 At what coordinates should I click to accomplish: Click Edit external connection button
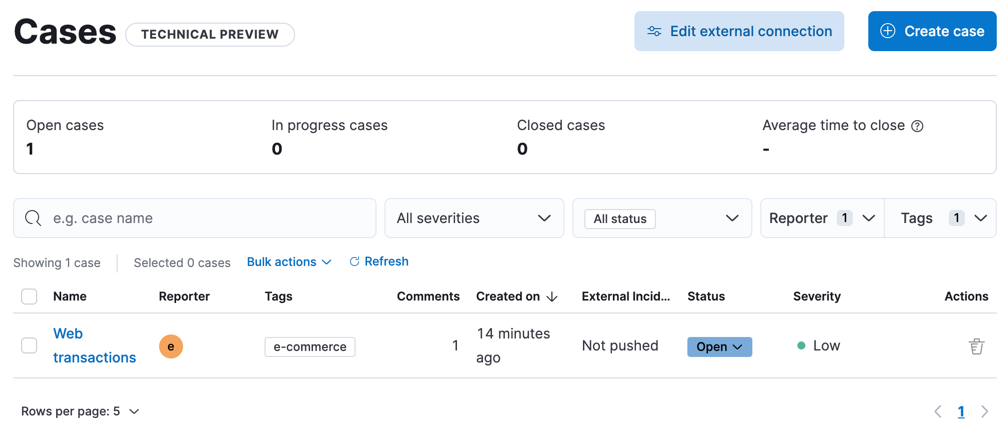(739, 31)
